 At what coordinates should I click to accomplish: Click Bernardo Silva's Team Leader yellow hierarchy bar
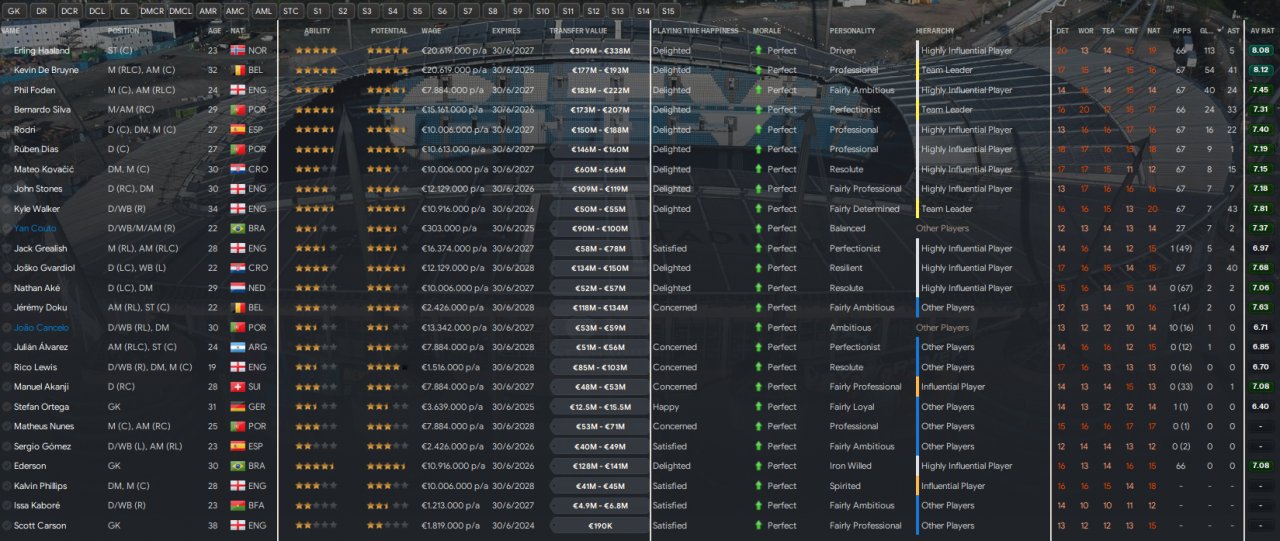917,110
